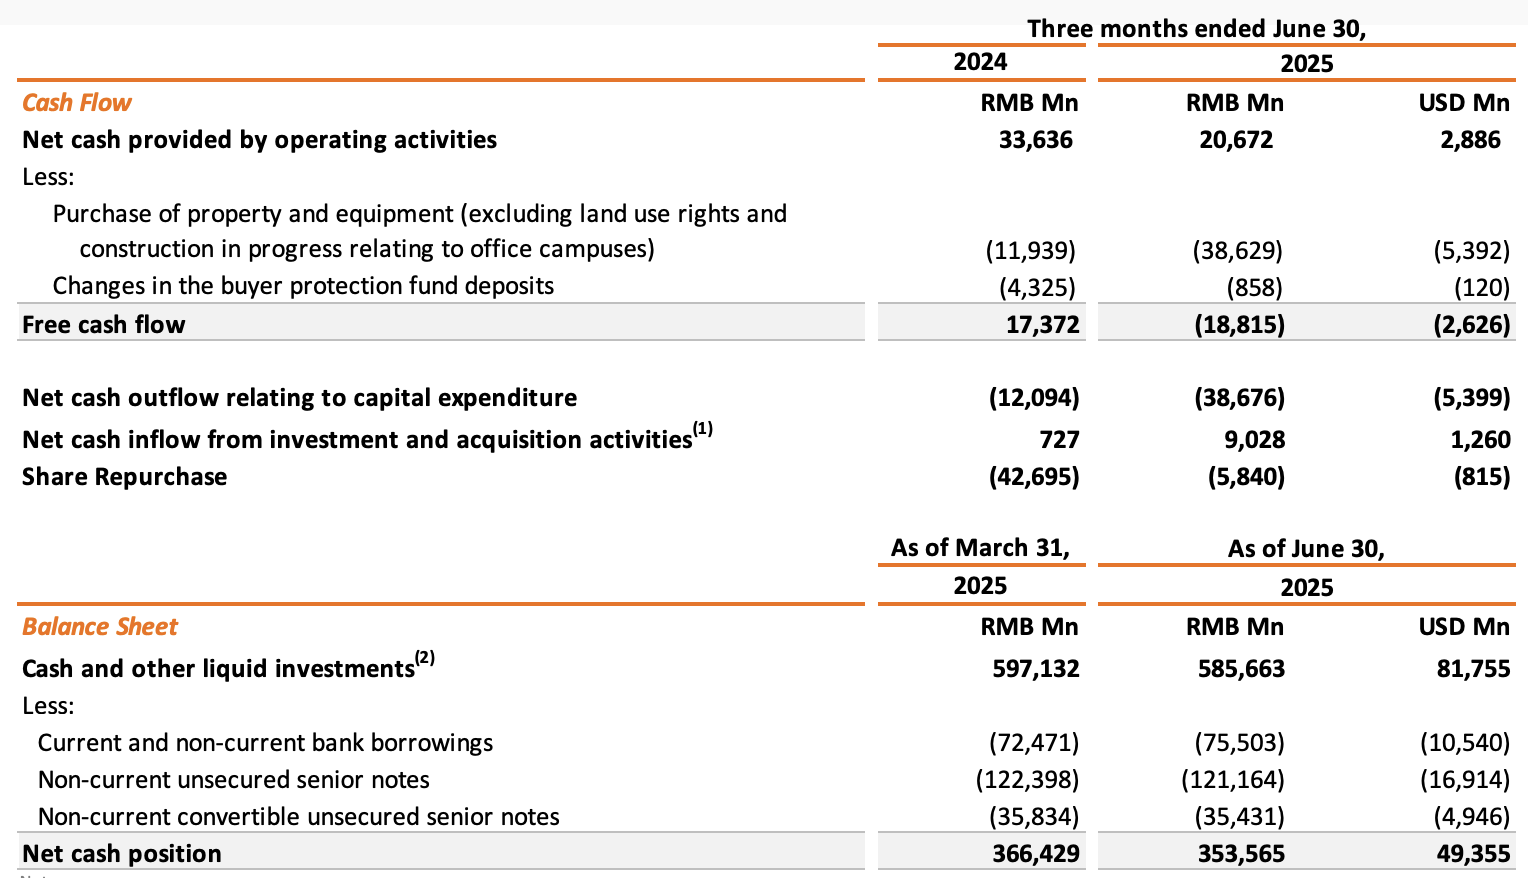Select the 597,132 liquid investments value
This screenshot has height=878, width=1528.
pyautogui.click(x=1036, y=669)
